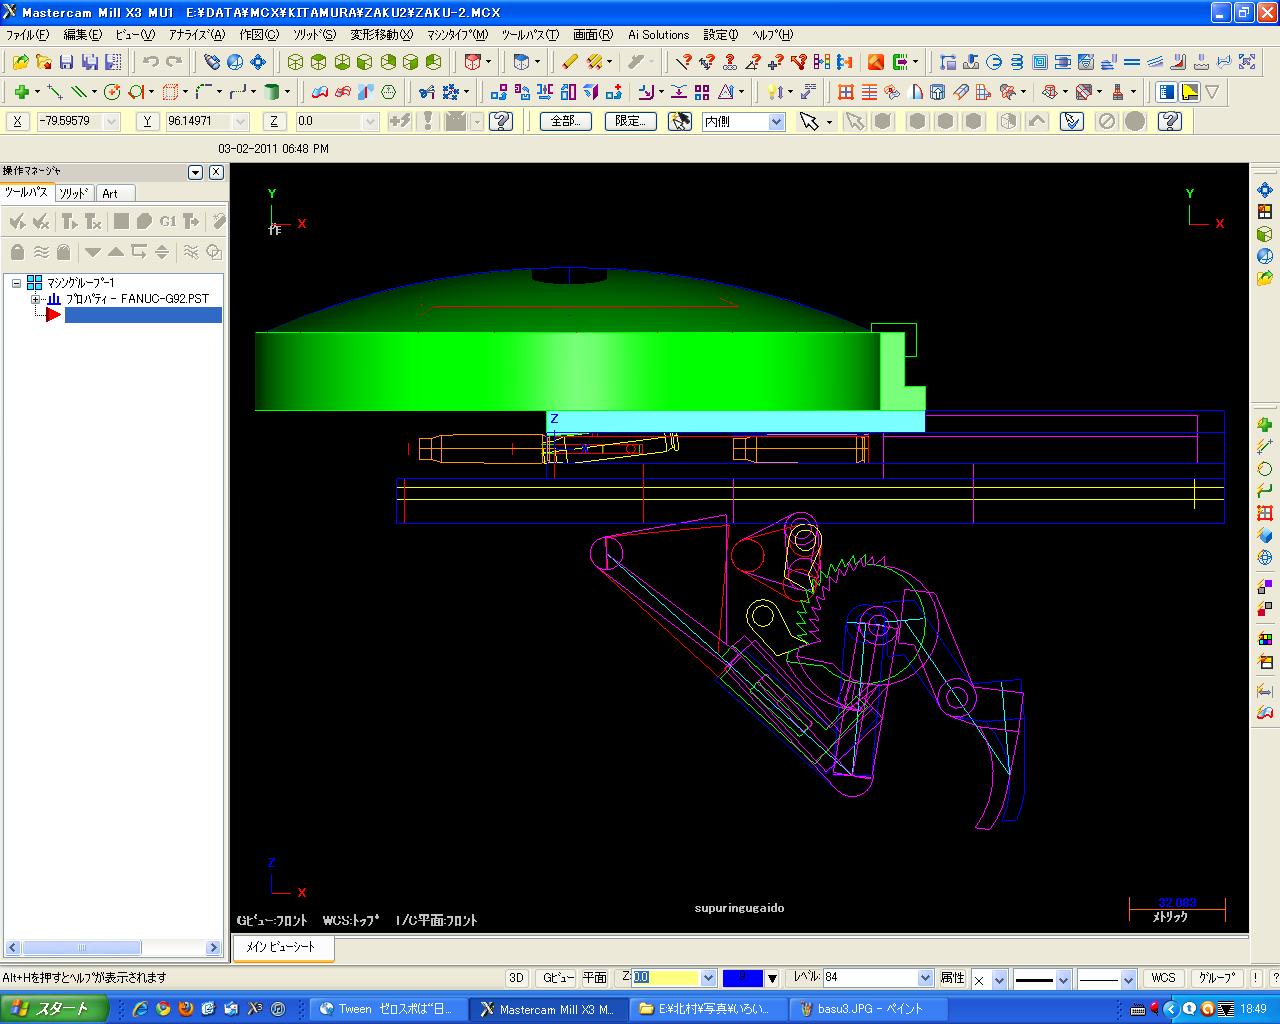Click the Save file icon
Screen dimensions: 1280x1024
coord(66,62)
